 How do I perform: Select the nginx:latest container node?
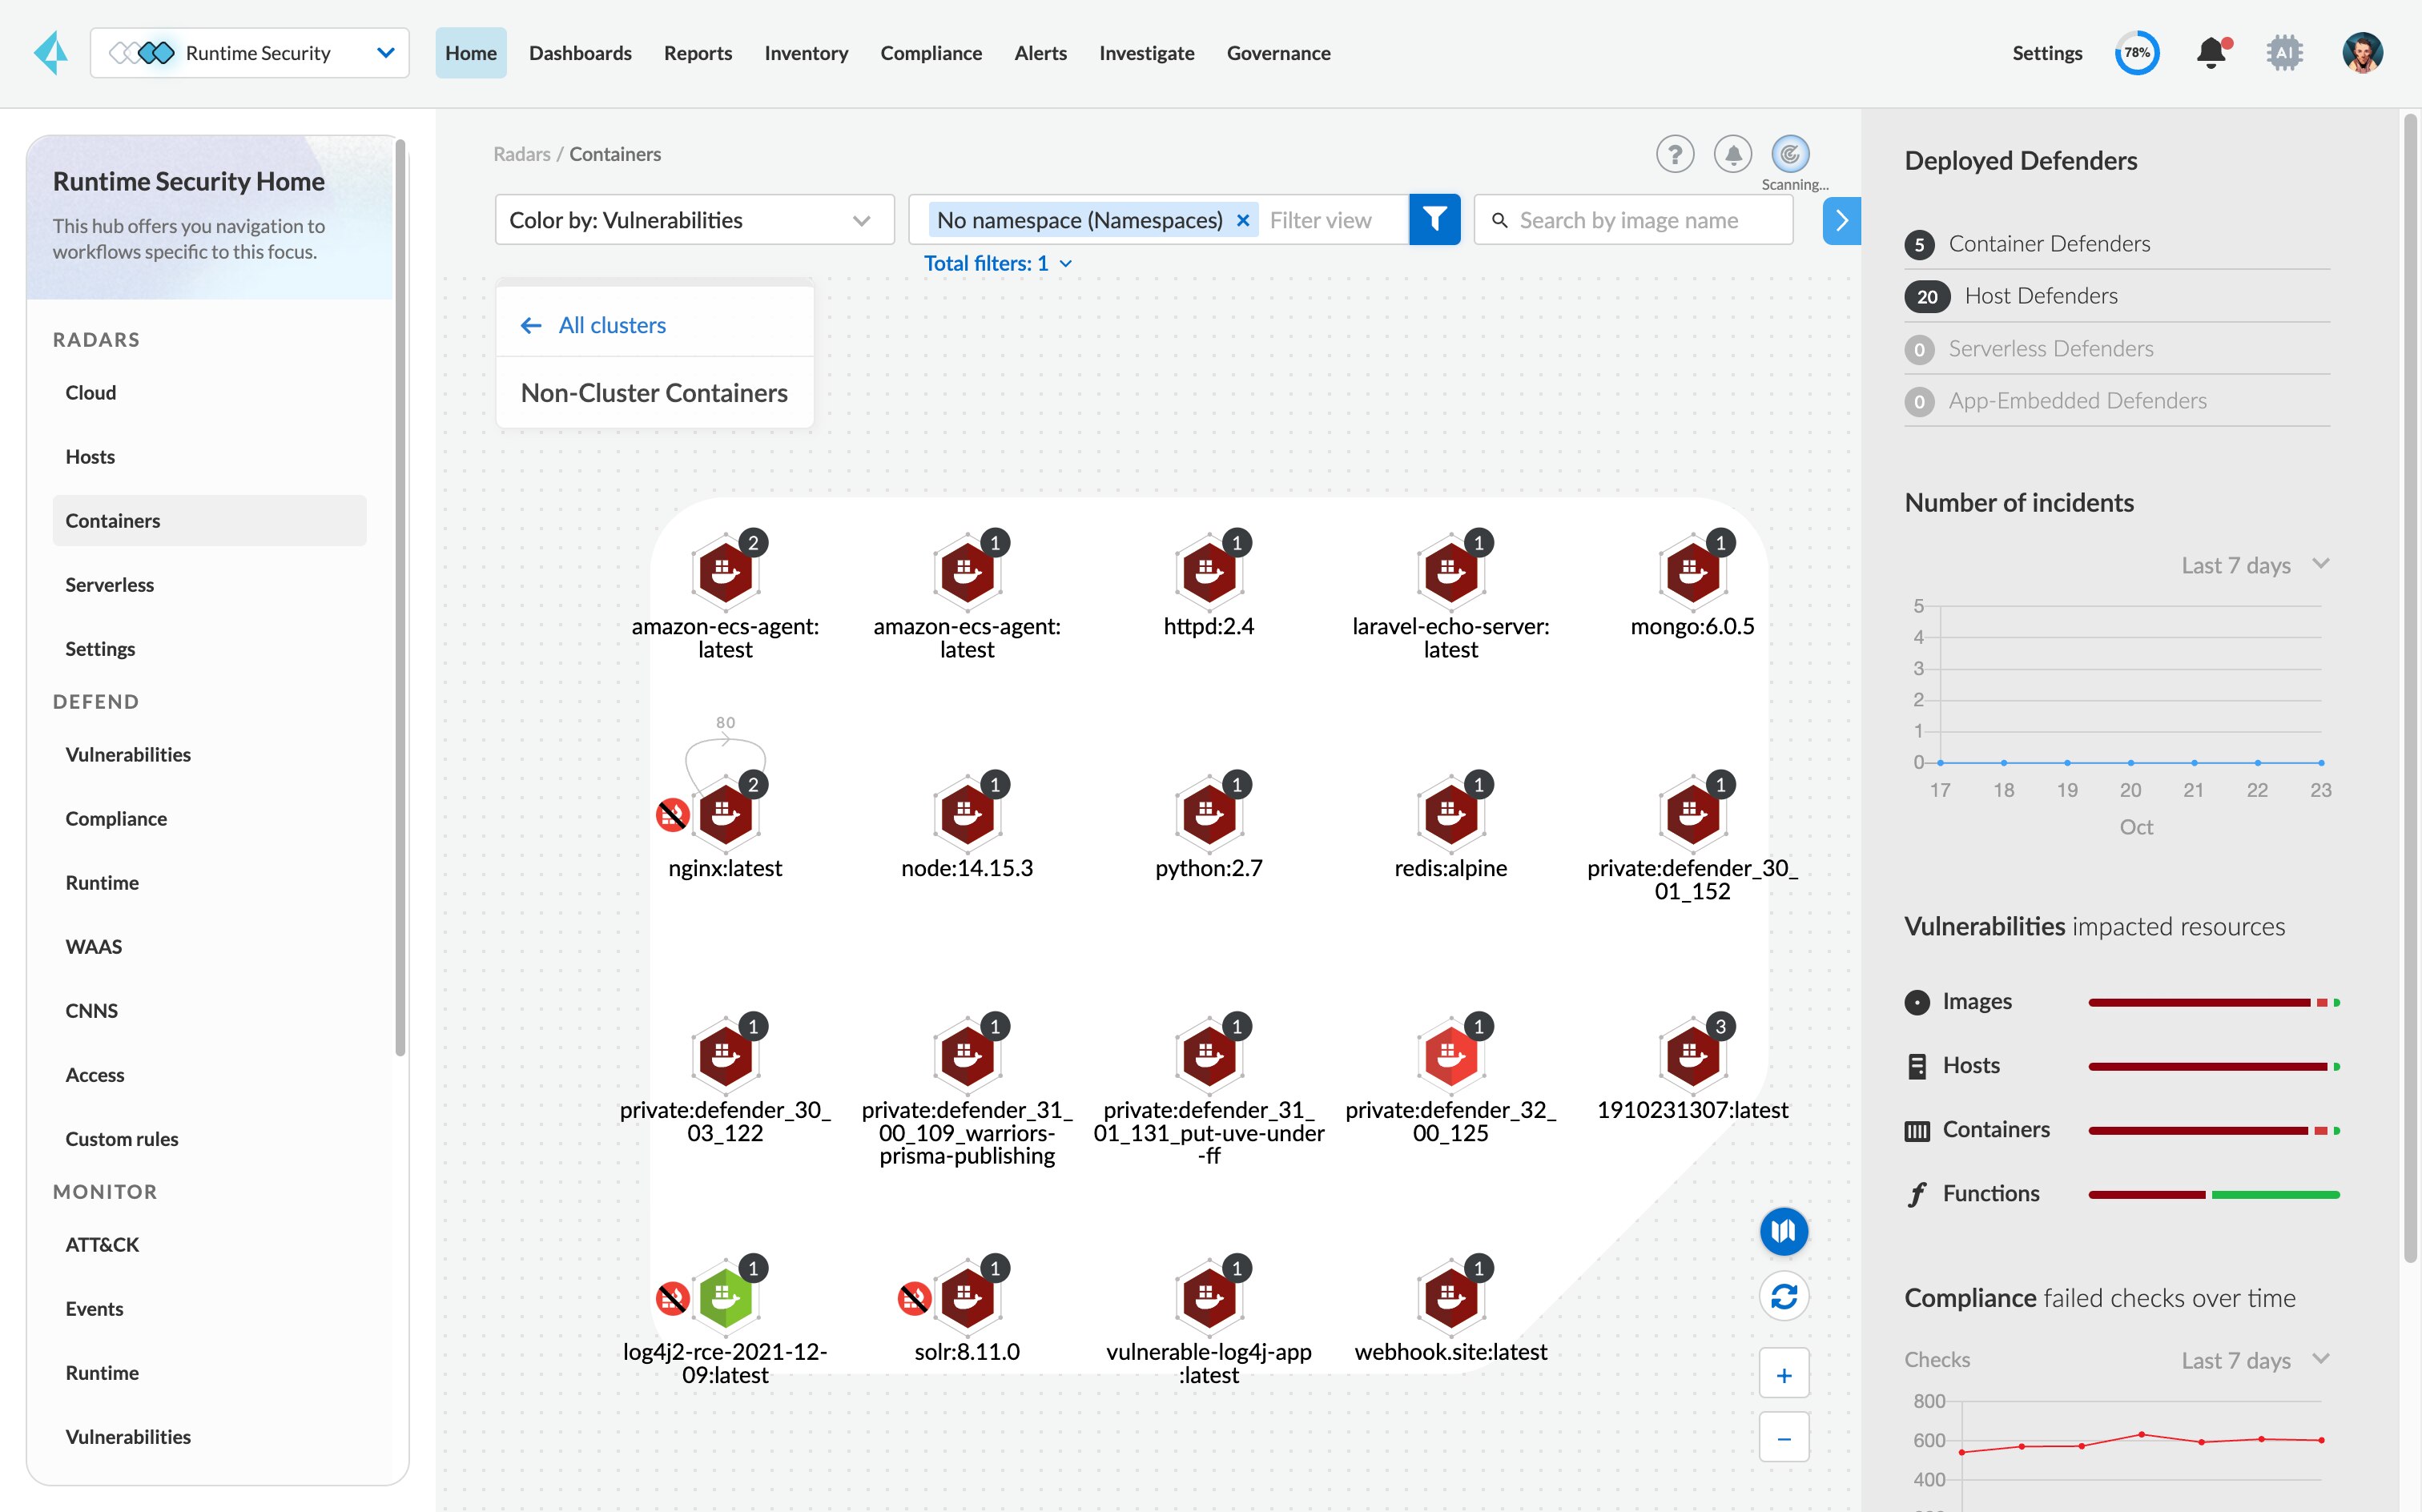pyautogui.click(x=725, y=814)
